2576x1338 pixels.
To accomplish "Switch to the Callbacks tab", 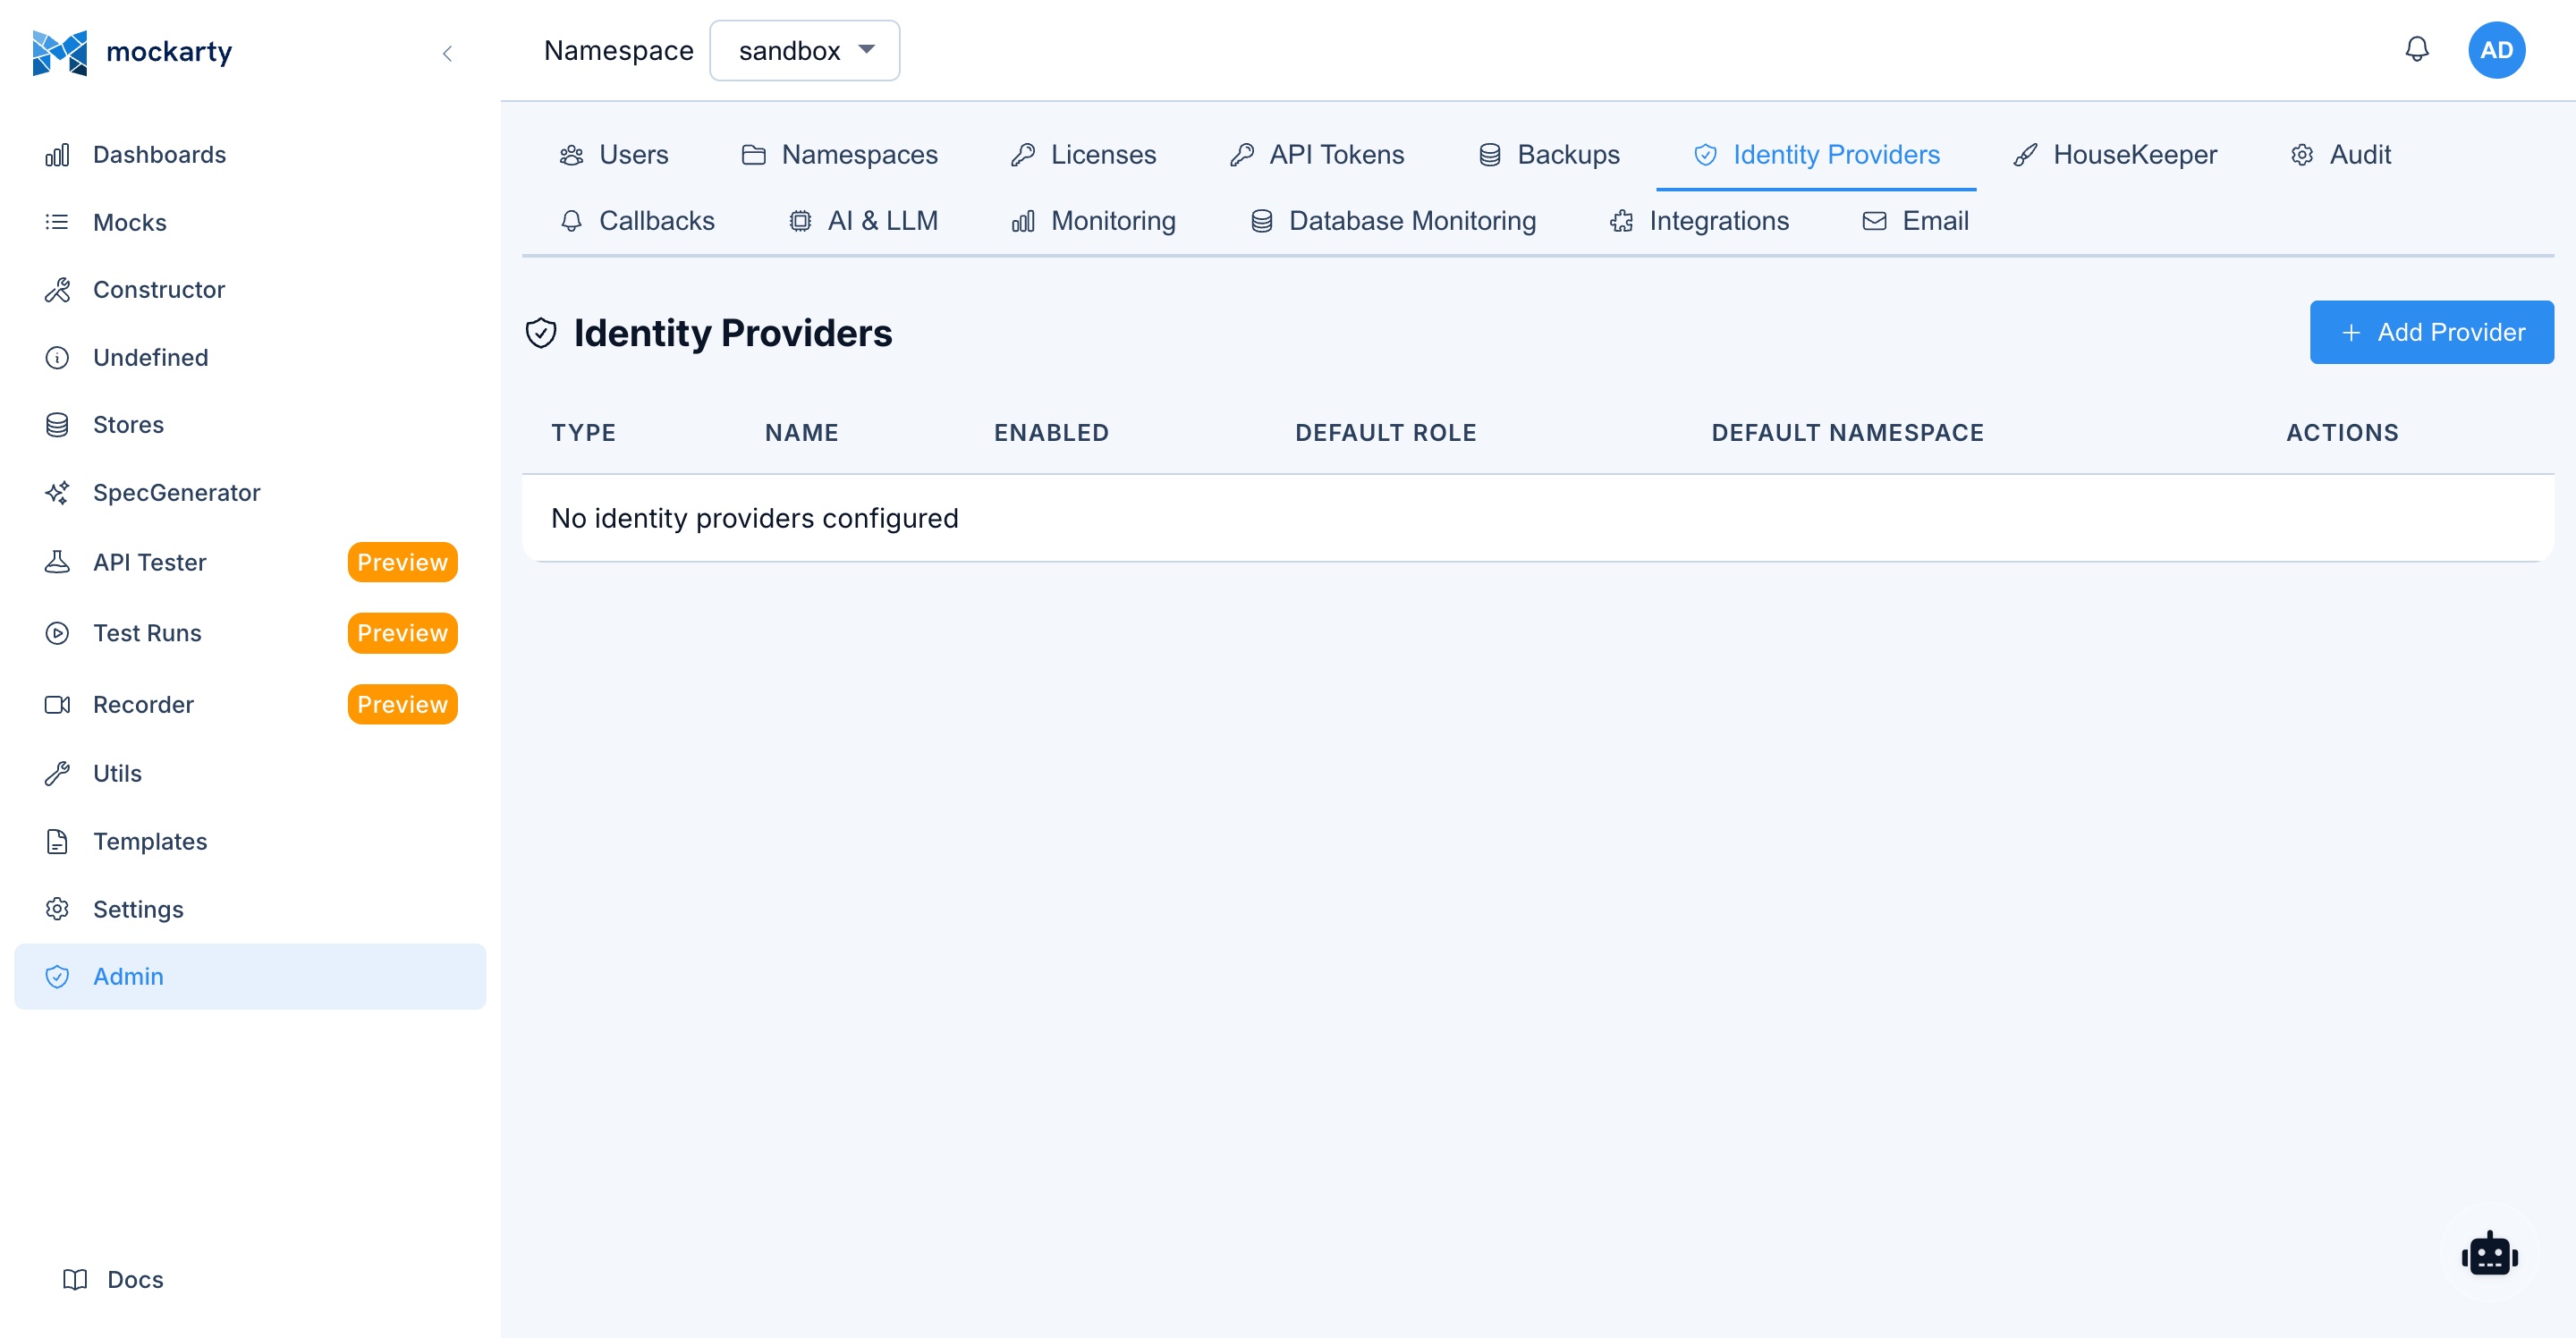I will click(637, 221).
